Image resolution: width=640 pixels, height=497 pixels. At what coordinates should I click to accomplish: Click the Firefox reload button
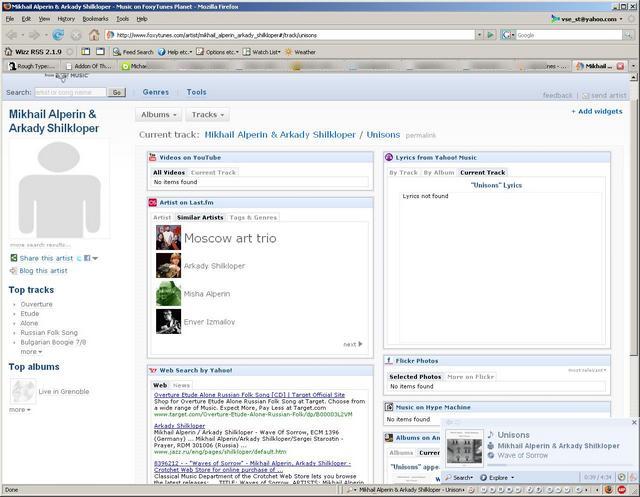point(58,35)
